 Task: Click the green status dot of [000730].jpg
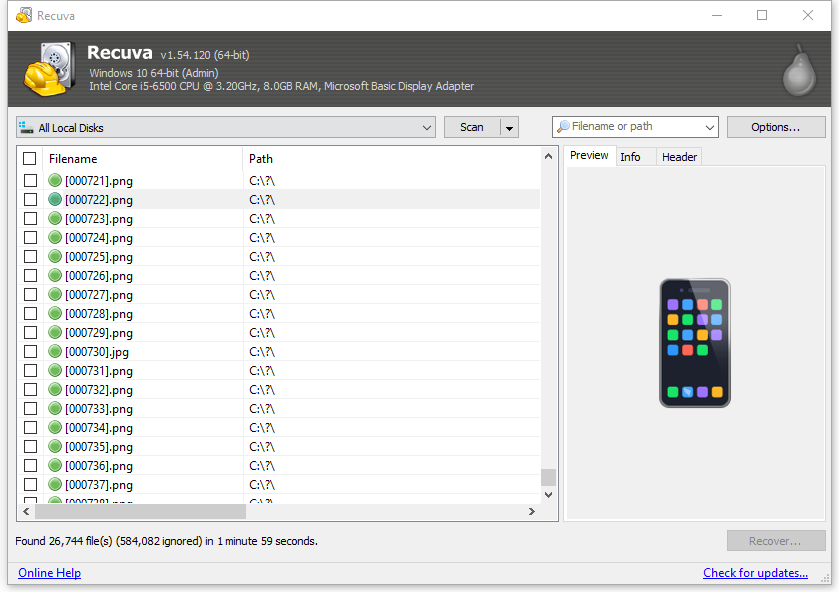coord(55,352)
